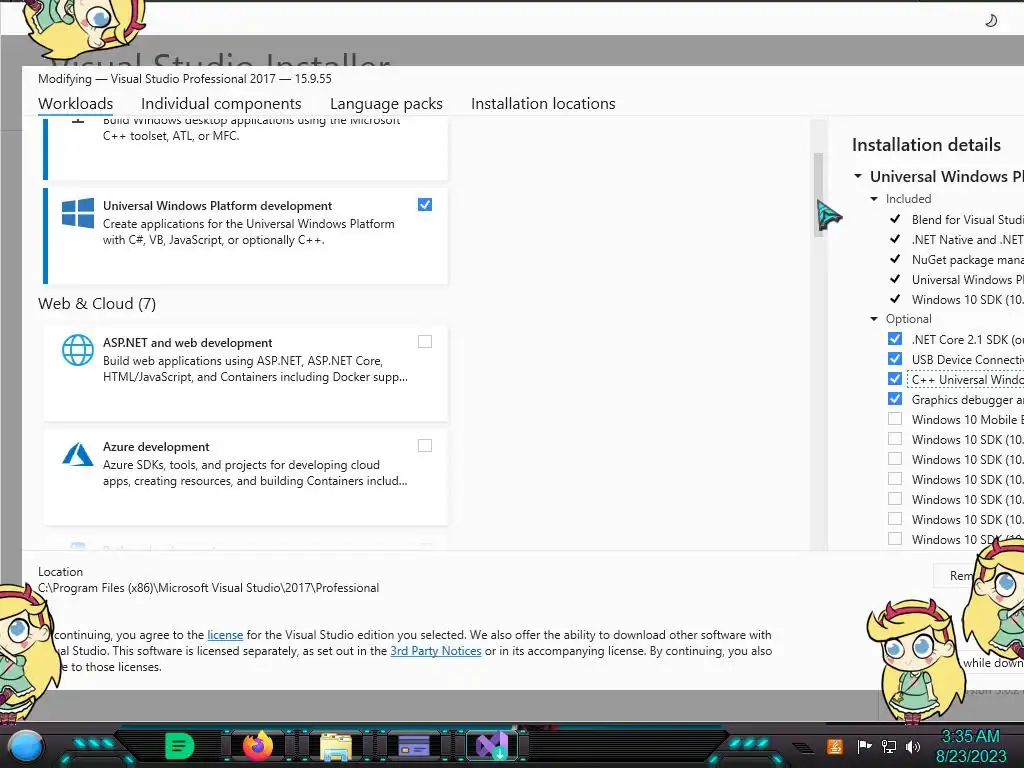
Task: Open the Action Center flag icon in tray
Action: pyautogui.click(x=864, y=746)
